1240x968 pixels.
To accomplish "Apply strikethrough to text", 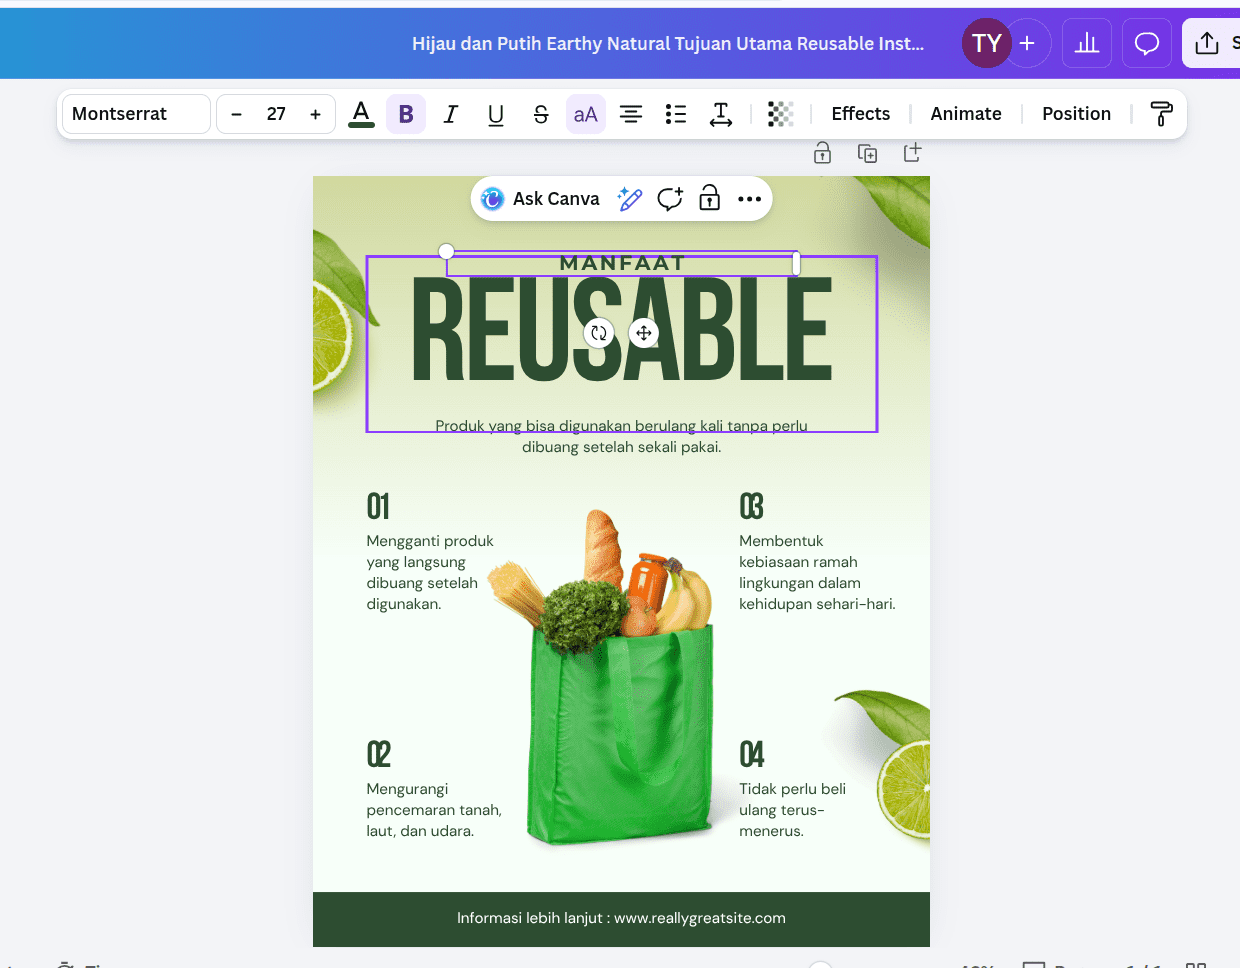I will (541, 114).
